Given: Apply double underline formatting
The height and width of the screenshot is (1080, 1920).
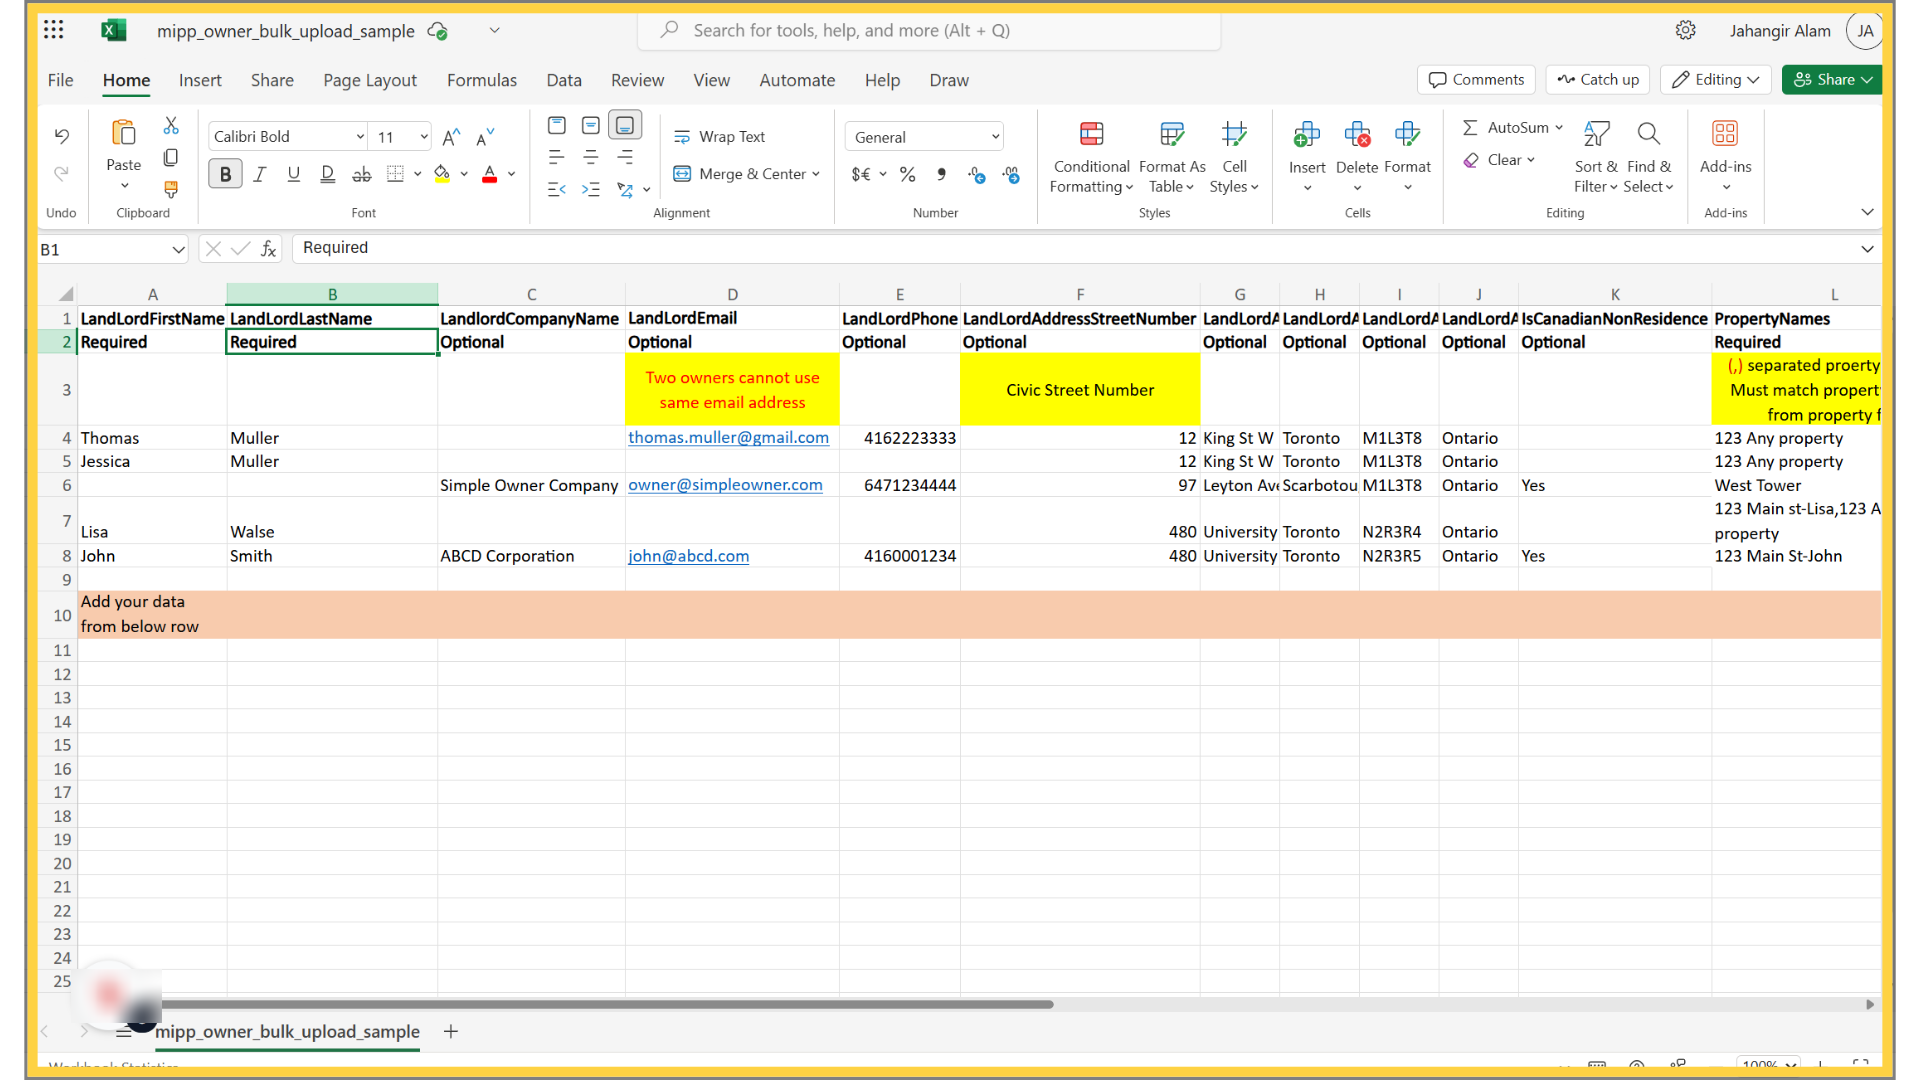Looking at the screenshot, I should pyautogui.click(x=327, y=174).
